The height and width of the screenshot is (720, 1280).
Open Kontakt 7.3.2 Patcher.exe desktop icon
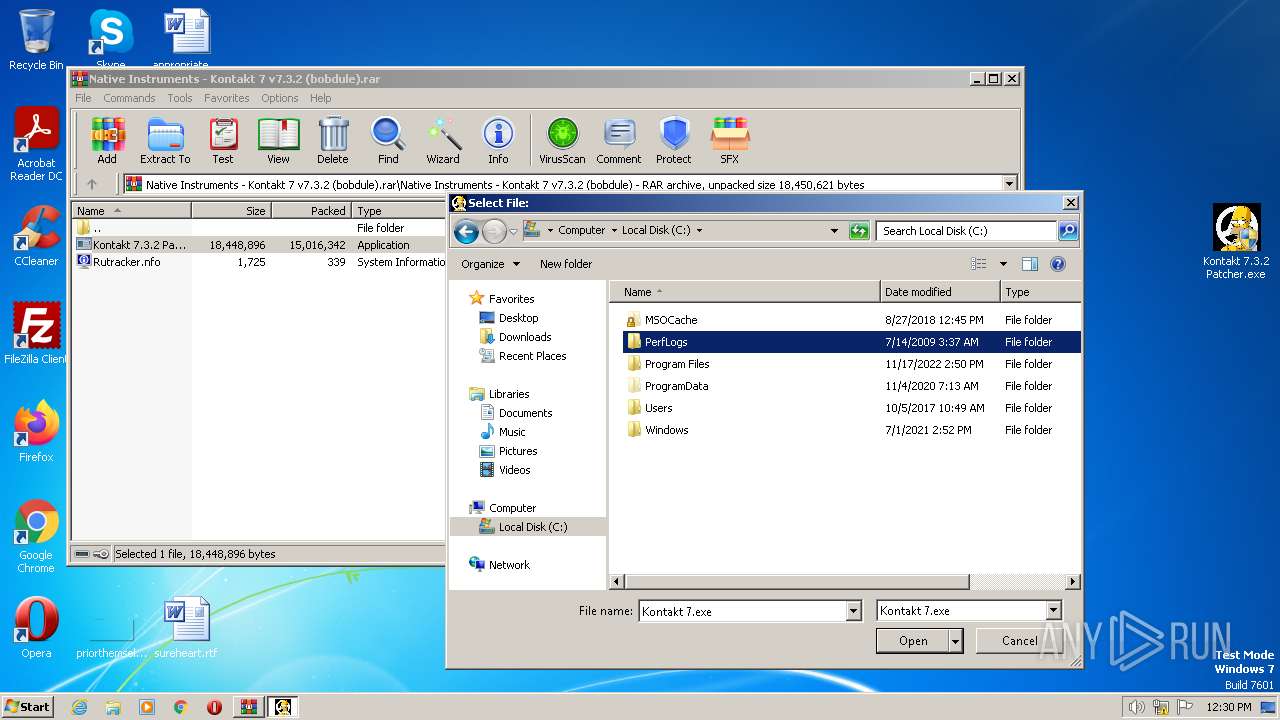[1236, 243]
